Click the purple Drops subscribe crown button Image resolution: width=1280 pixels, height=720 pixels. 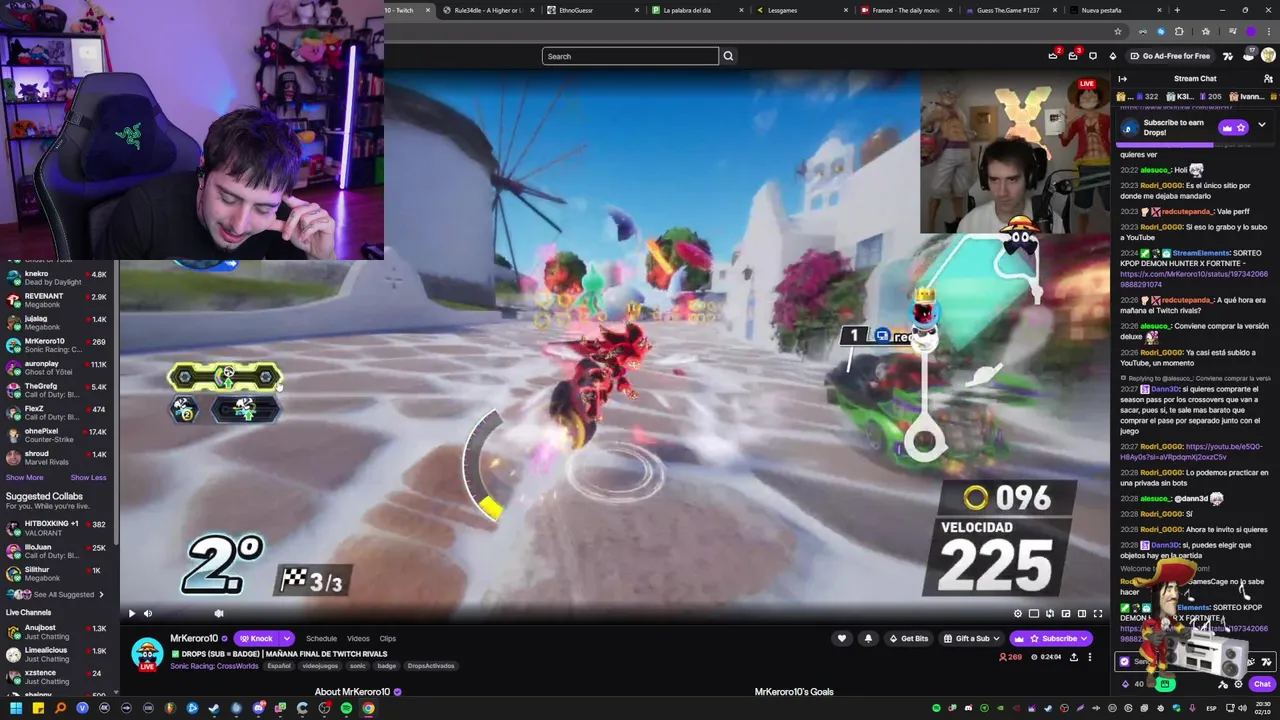1233,128
